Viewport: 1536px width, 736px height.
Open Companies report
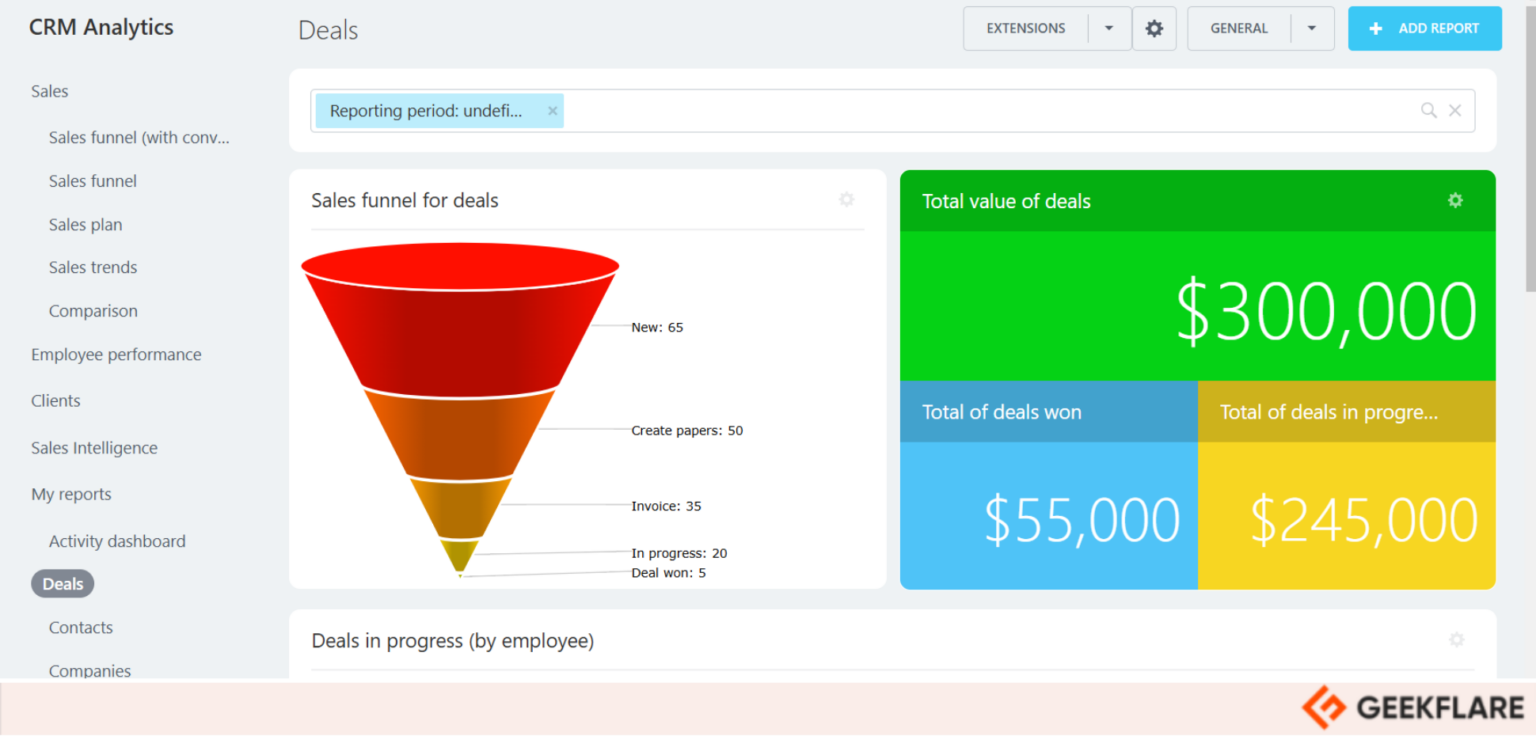point(90,671)
